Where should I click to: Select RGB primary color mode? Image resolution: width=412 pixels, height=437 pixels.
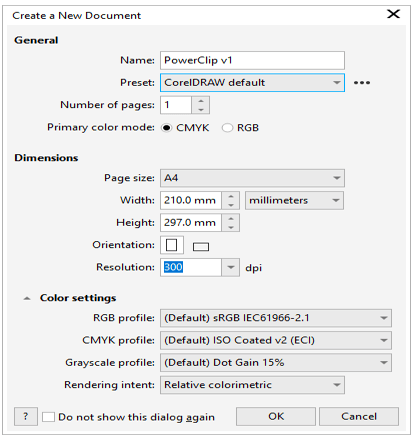coord(227,128)
